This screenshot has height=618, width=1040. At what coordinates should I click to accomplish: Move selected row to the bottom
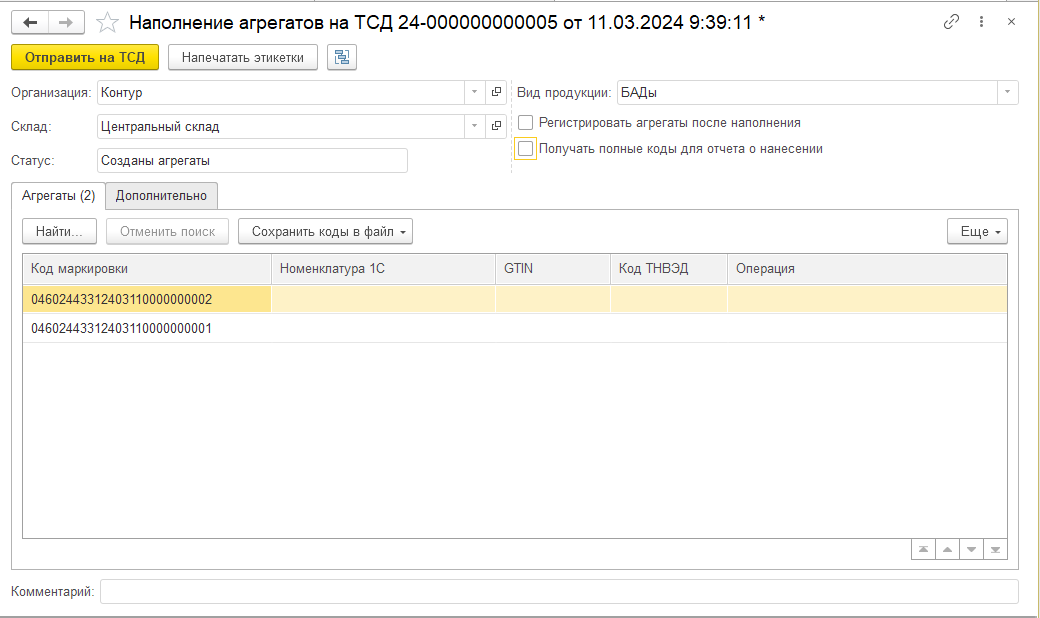coord(995,549)
